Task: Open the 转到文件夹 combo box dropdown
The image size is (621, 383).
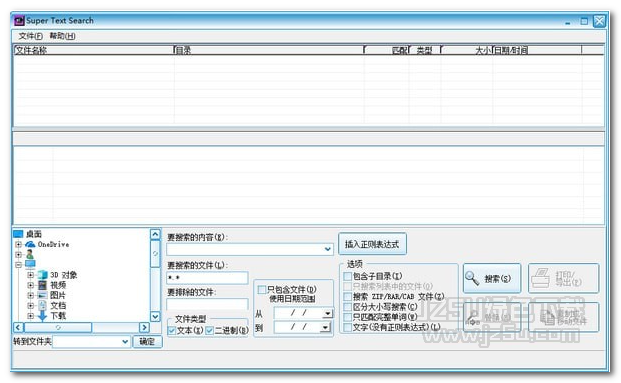Action: (125, 341)
